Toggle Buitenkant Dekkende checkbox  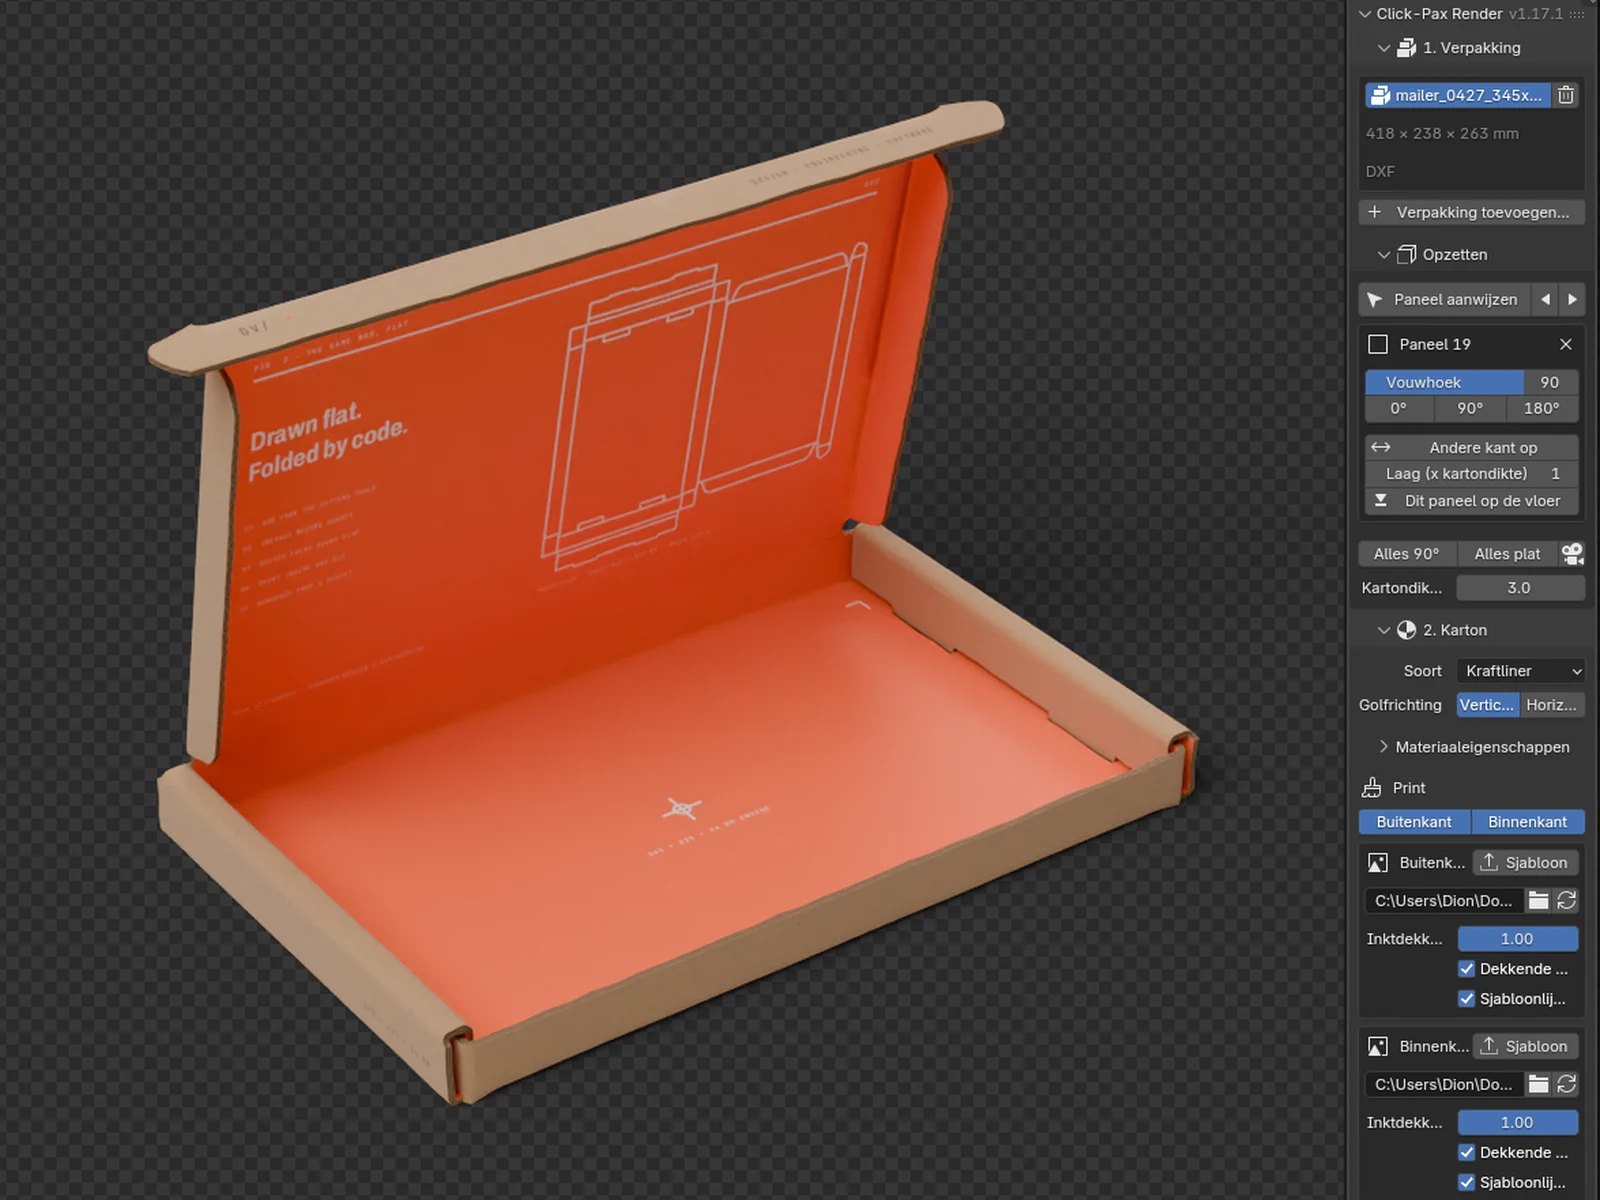(x=1467, y=969)
